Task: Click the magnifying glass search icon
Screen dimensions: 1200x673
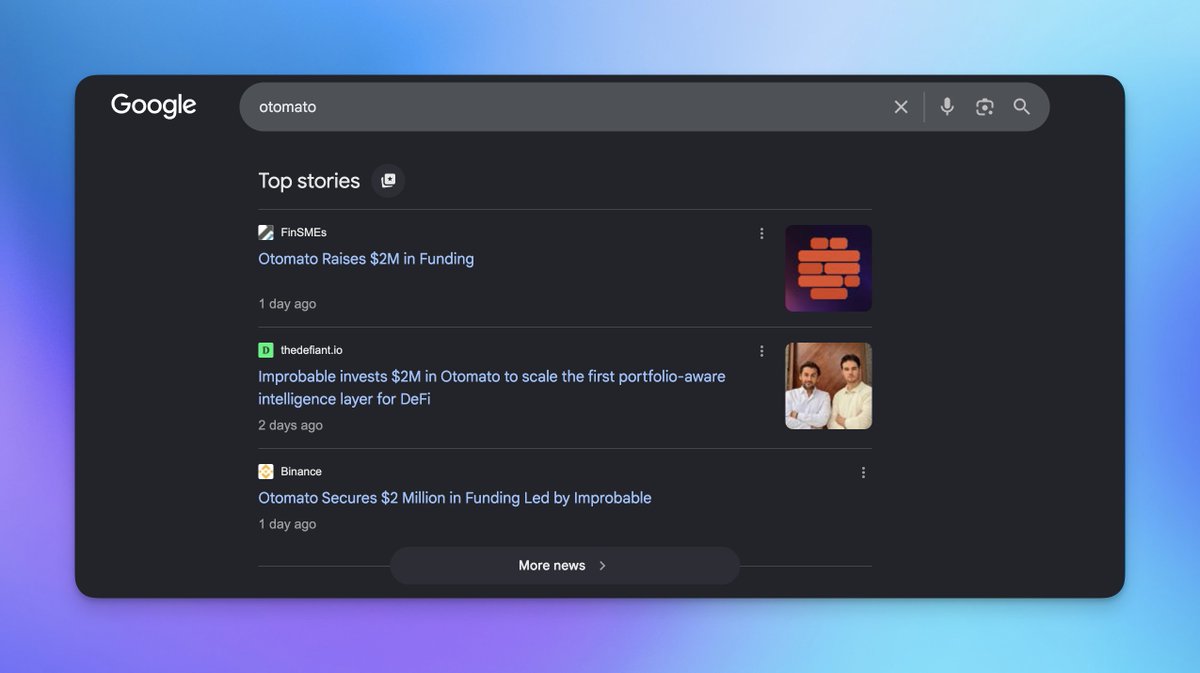Action: tap(1021, 107)
